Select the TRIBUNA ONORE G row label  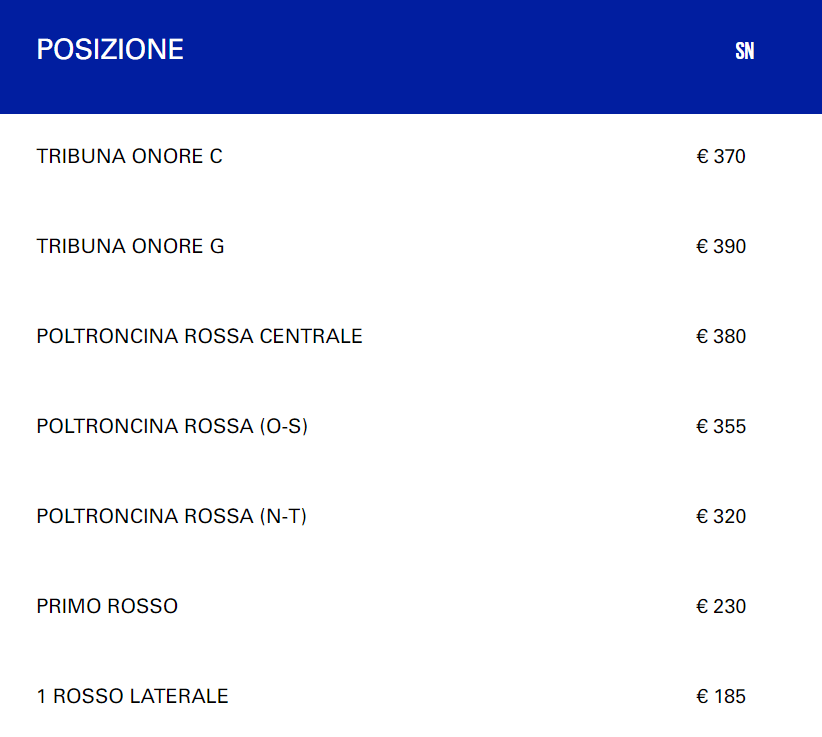pyautogui.click(x=130, y=247)
